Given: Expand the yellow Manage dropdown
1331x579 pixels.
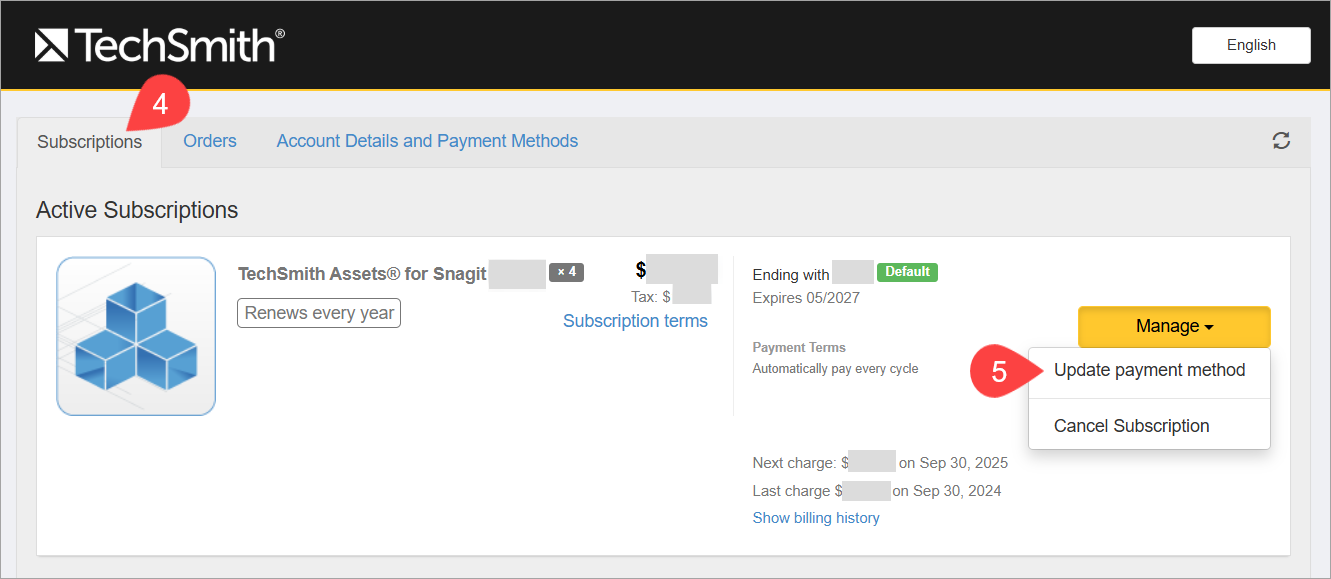Looking at the screenshot, I should point(1174,326).
